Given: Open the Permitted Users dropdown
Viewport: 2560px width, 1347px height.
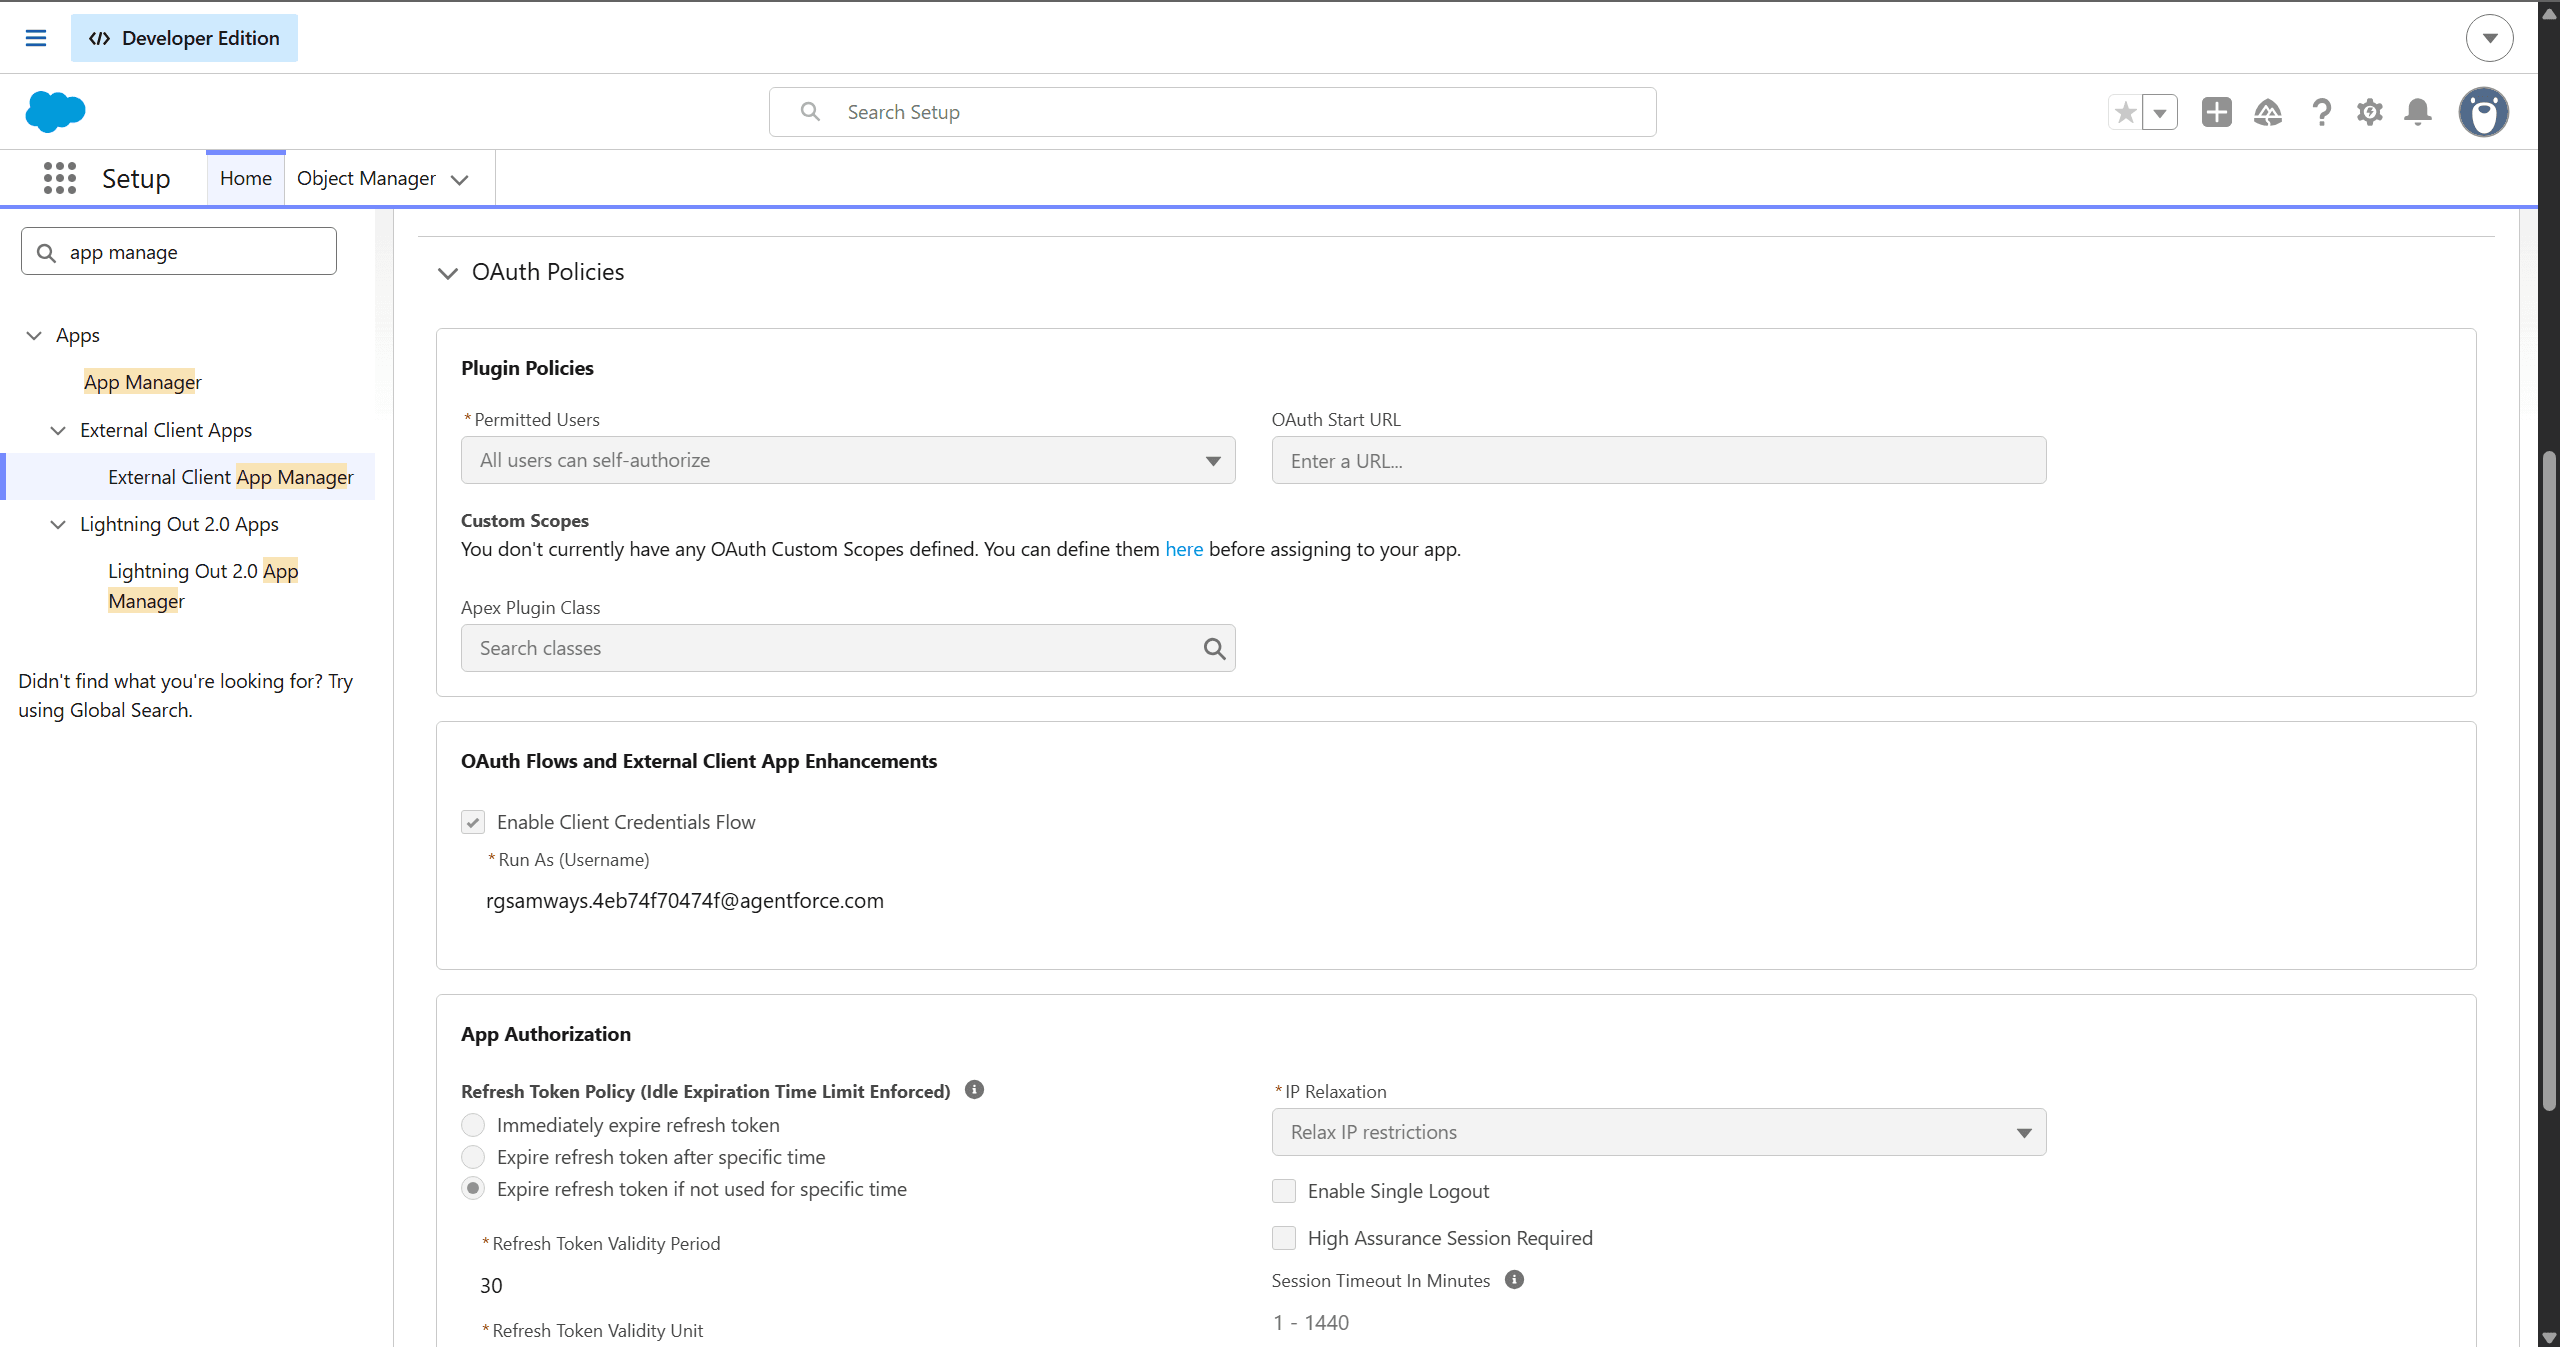Looking at the screenshot, I should pyautogui.click(x=848, y=460).
